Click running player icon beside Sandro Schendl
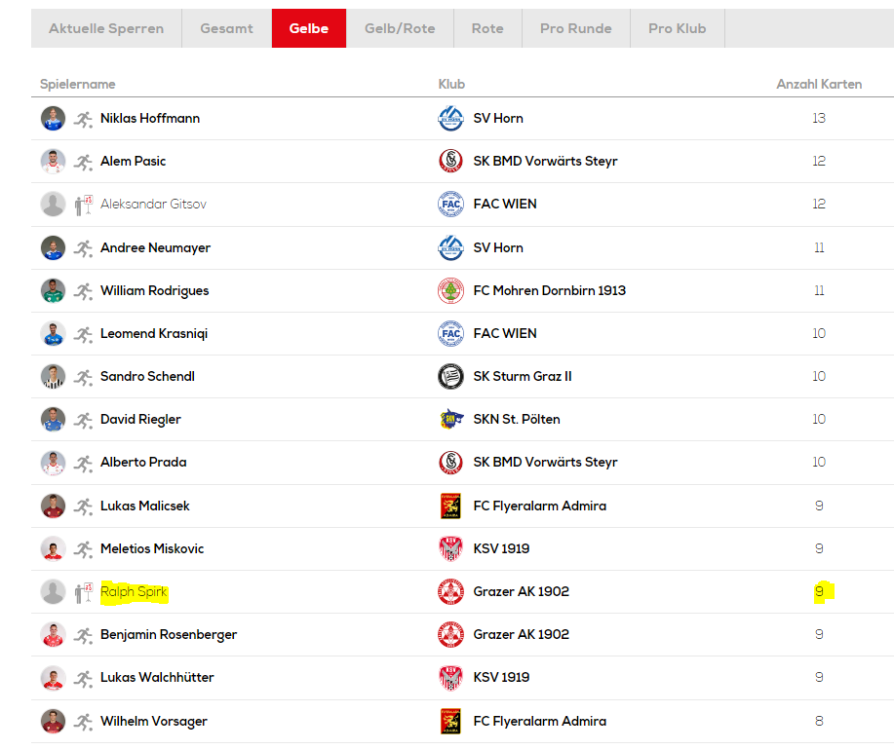The width and height of the screenshot is (894, 750). click(83, 377)
